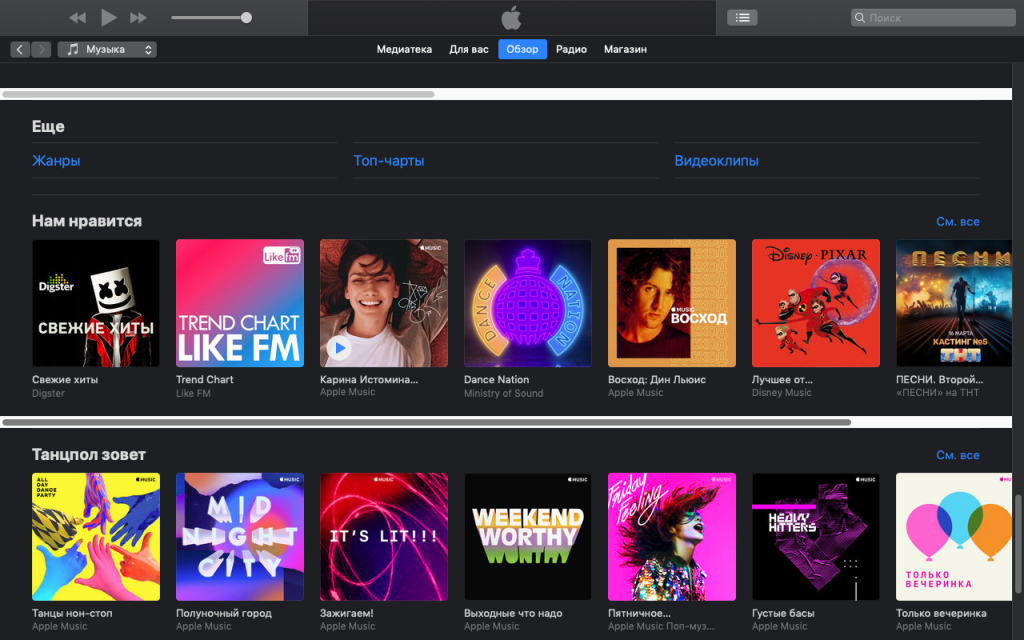Click the volume slider knob
Image resolution: width=1024 pixels, height=640 pixels.
[246, 18]
